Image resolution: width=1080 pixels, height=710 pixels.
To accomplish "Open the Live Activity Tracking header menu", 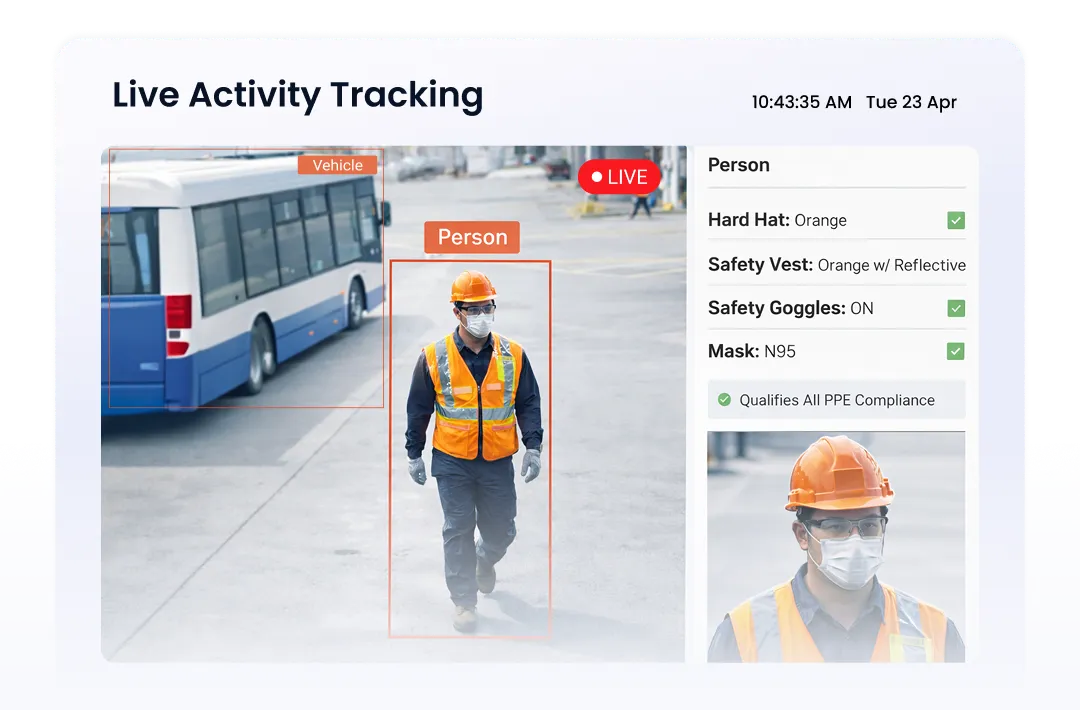I will tap(297, 95).
